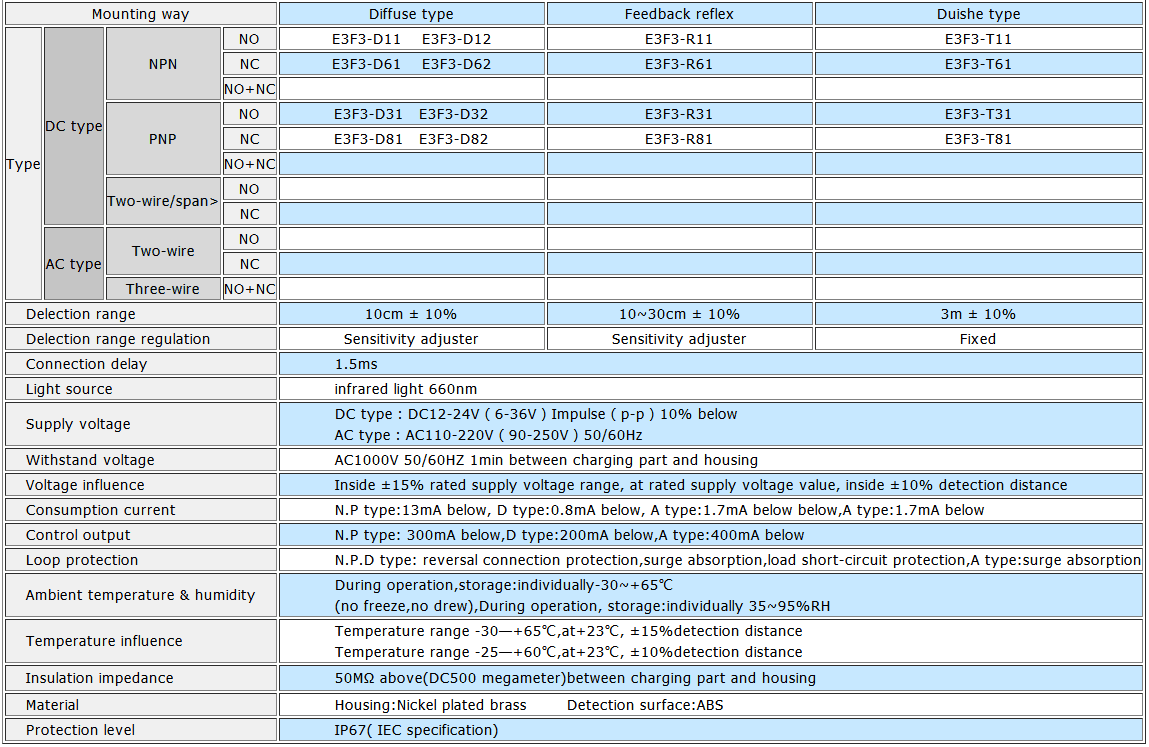
Task: Select model number E3F3-D12
Action: coord(457,39)
